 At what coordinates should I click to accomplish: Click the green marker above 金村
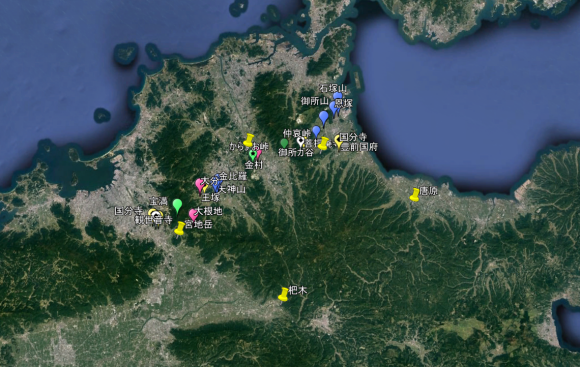(253, 155)
